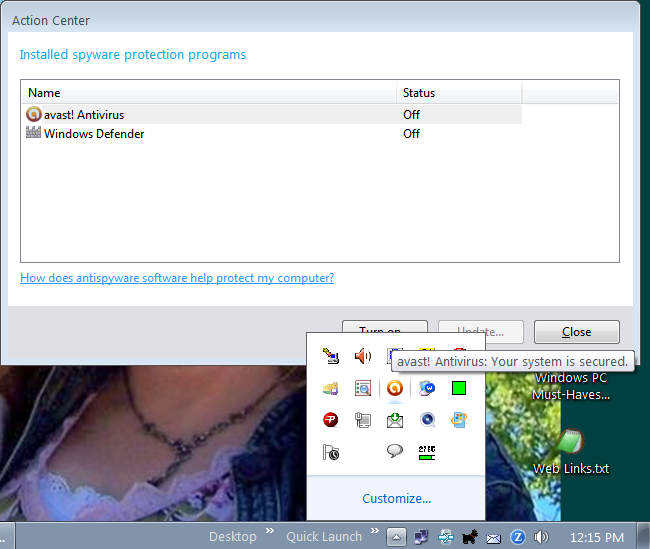Click the battery meter icon with green bar
The width and height of the screenshot is (650, 549).
(x=427, y=453)
